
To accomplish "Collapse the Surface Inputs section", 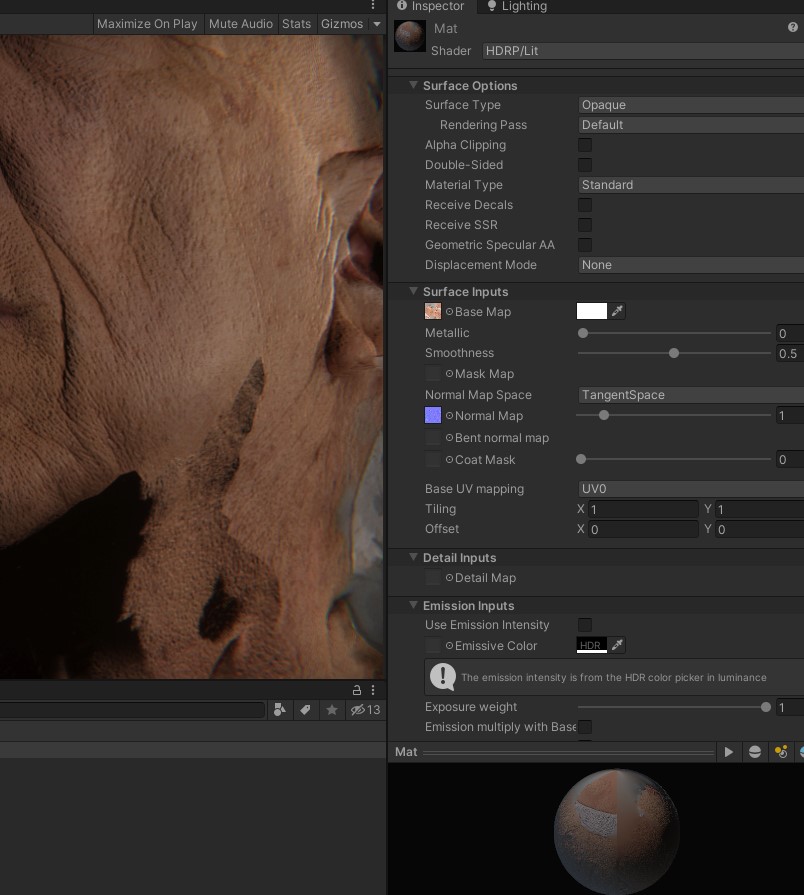I will point(413,291).
